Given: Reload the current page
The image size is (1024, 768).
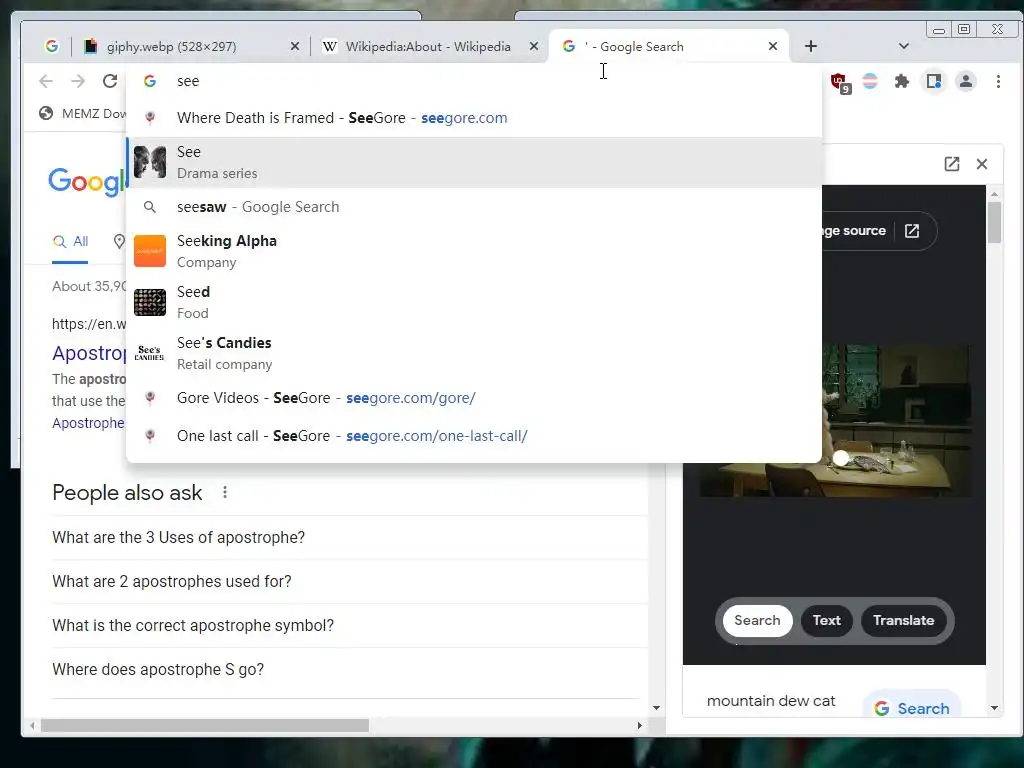Looking at the screenshot, I should coord(110,81).
